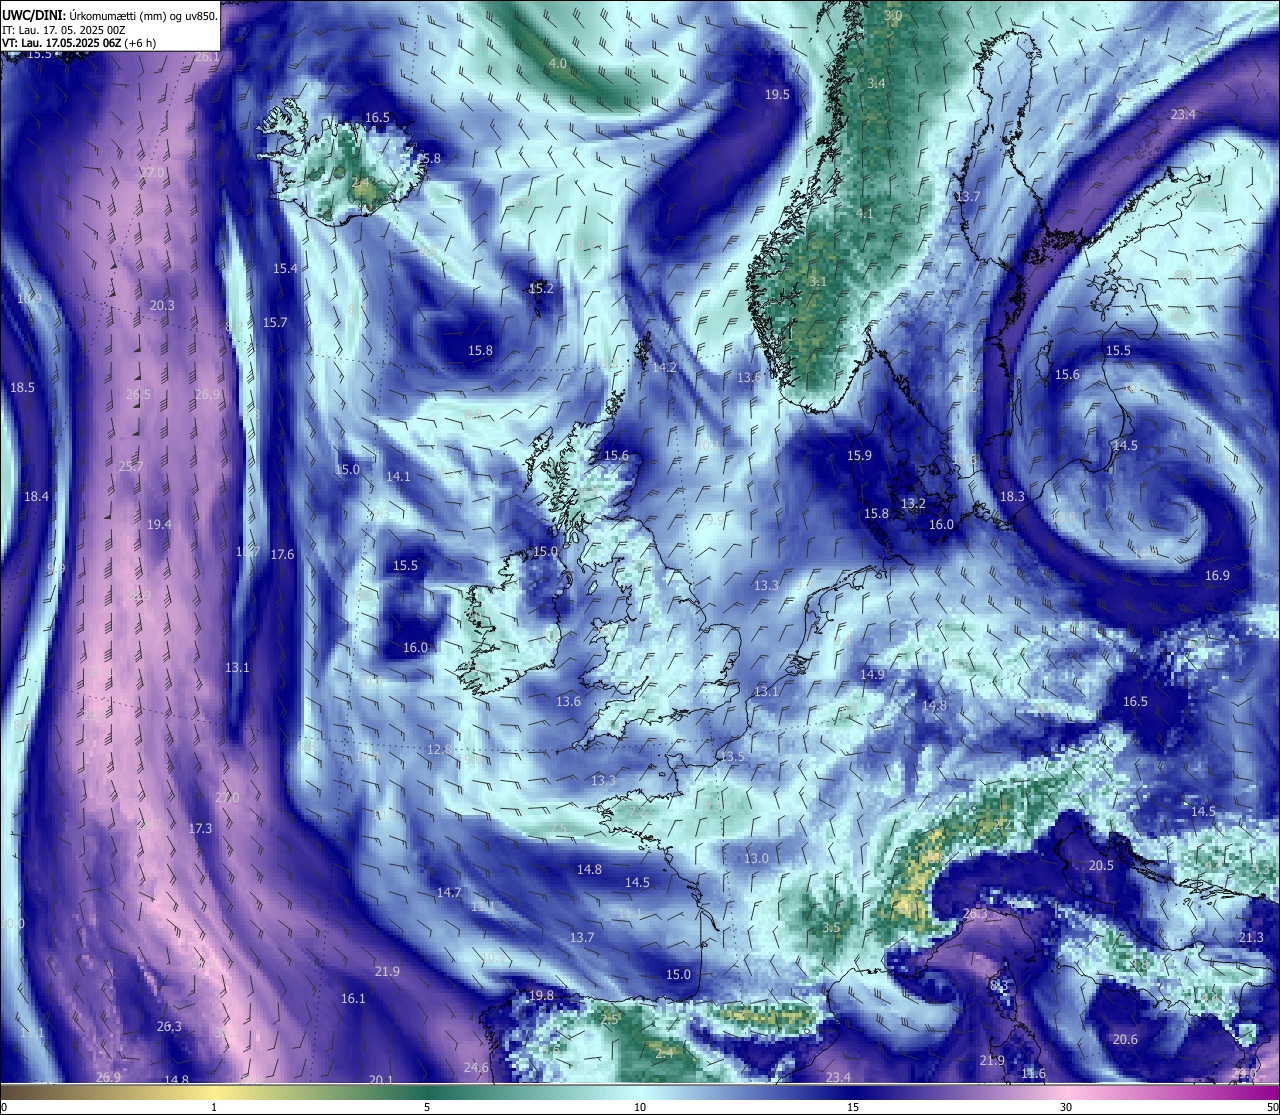Click the '10' label on the color scale
1280x1115 pixels.
click(639, 1106)
